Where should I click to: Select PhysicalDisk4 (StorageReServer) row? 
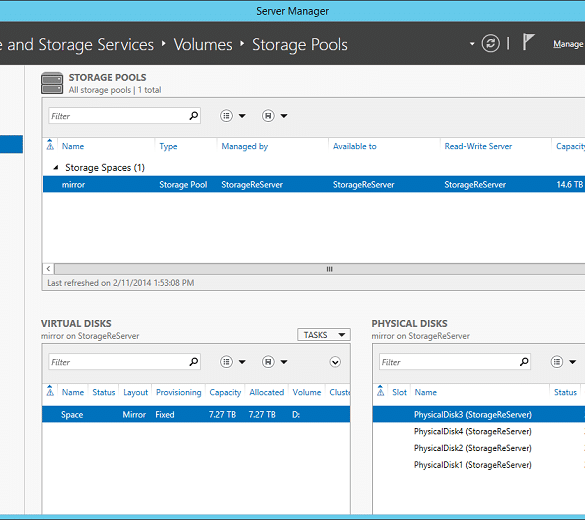coord(479,432)
